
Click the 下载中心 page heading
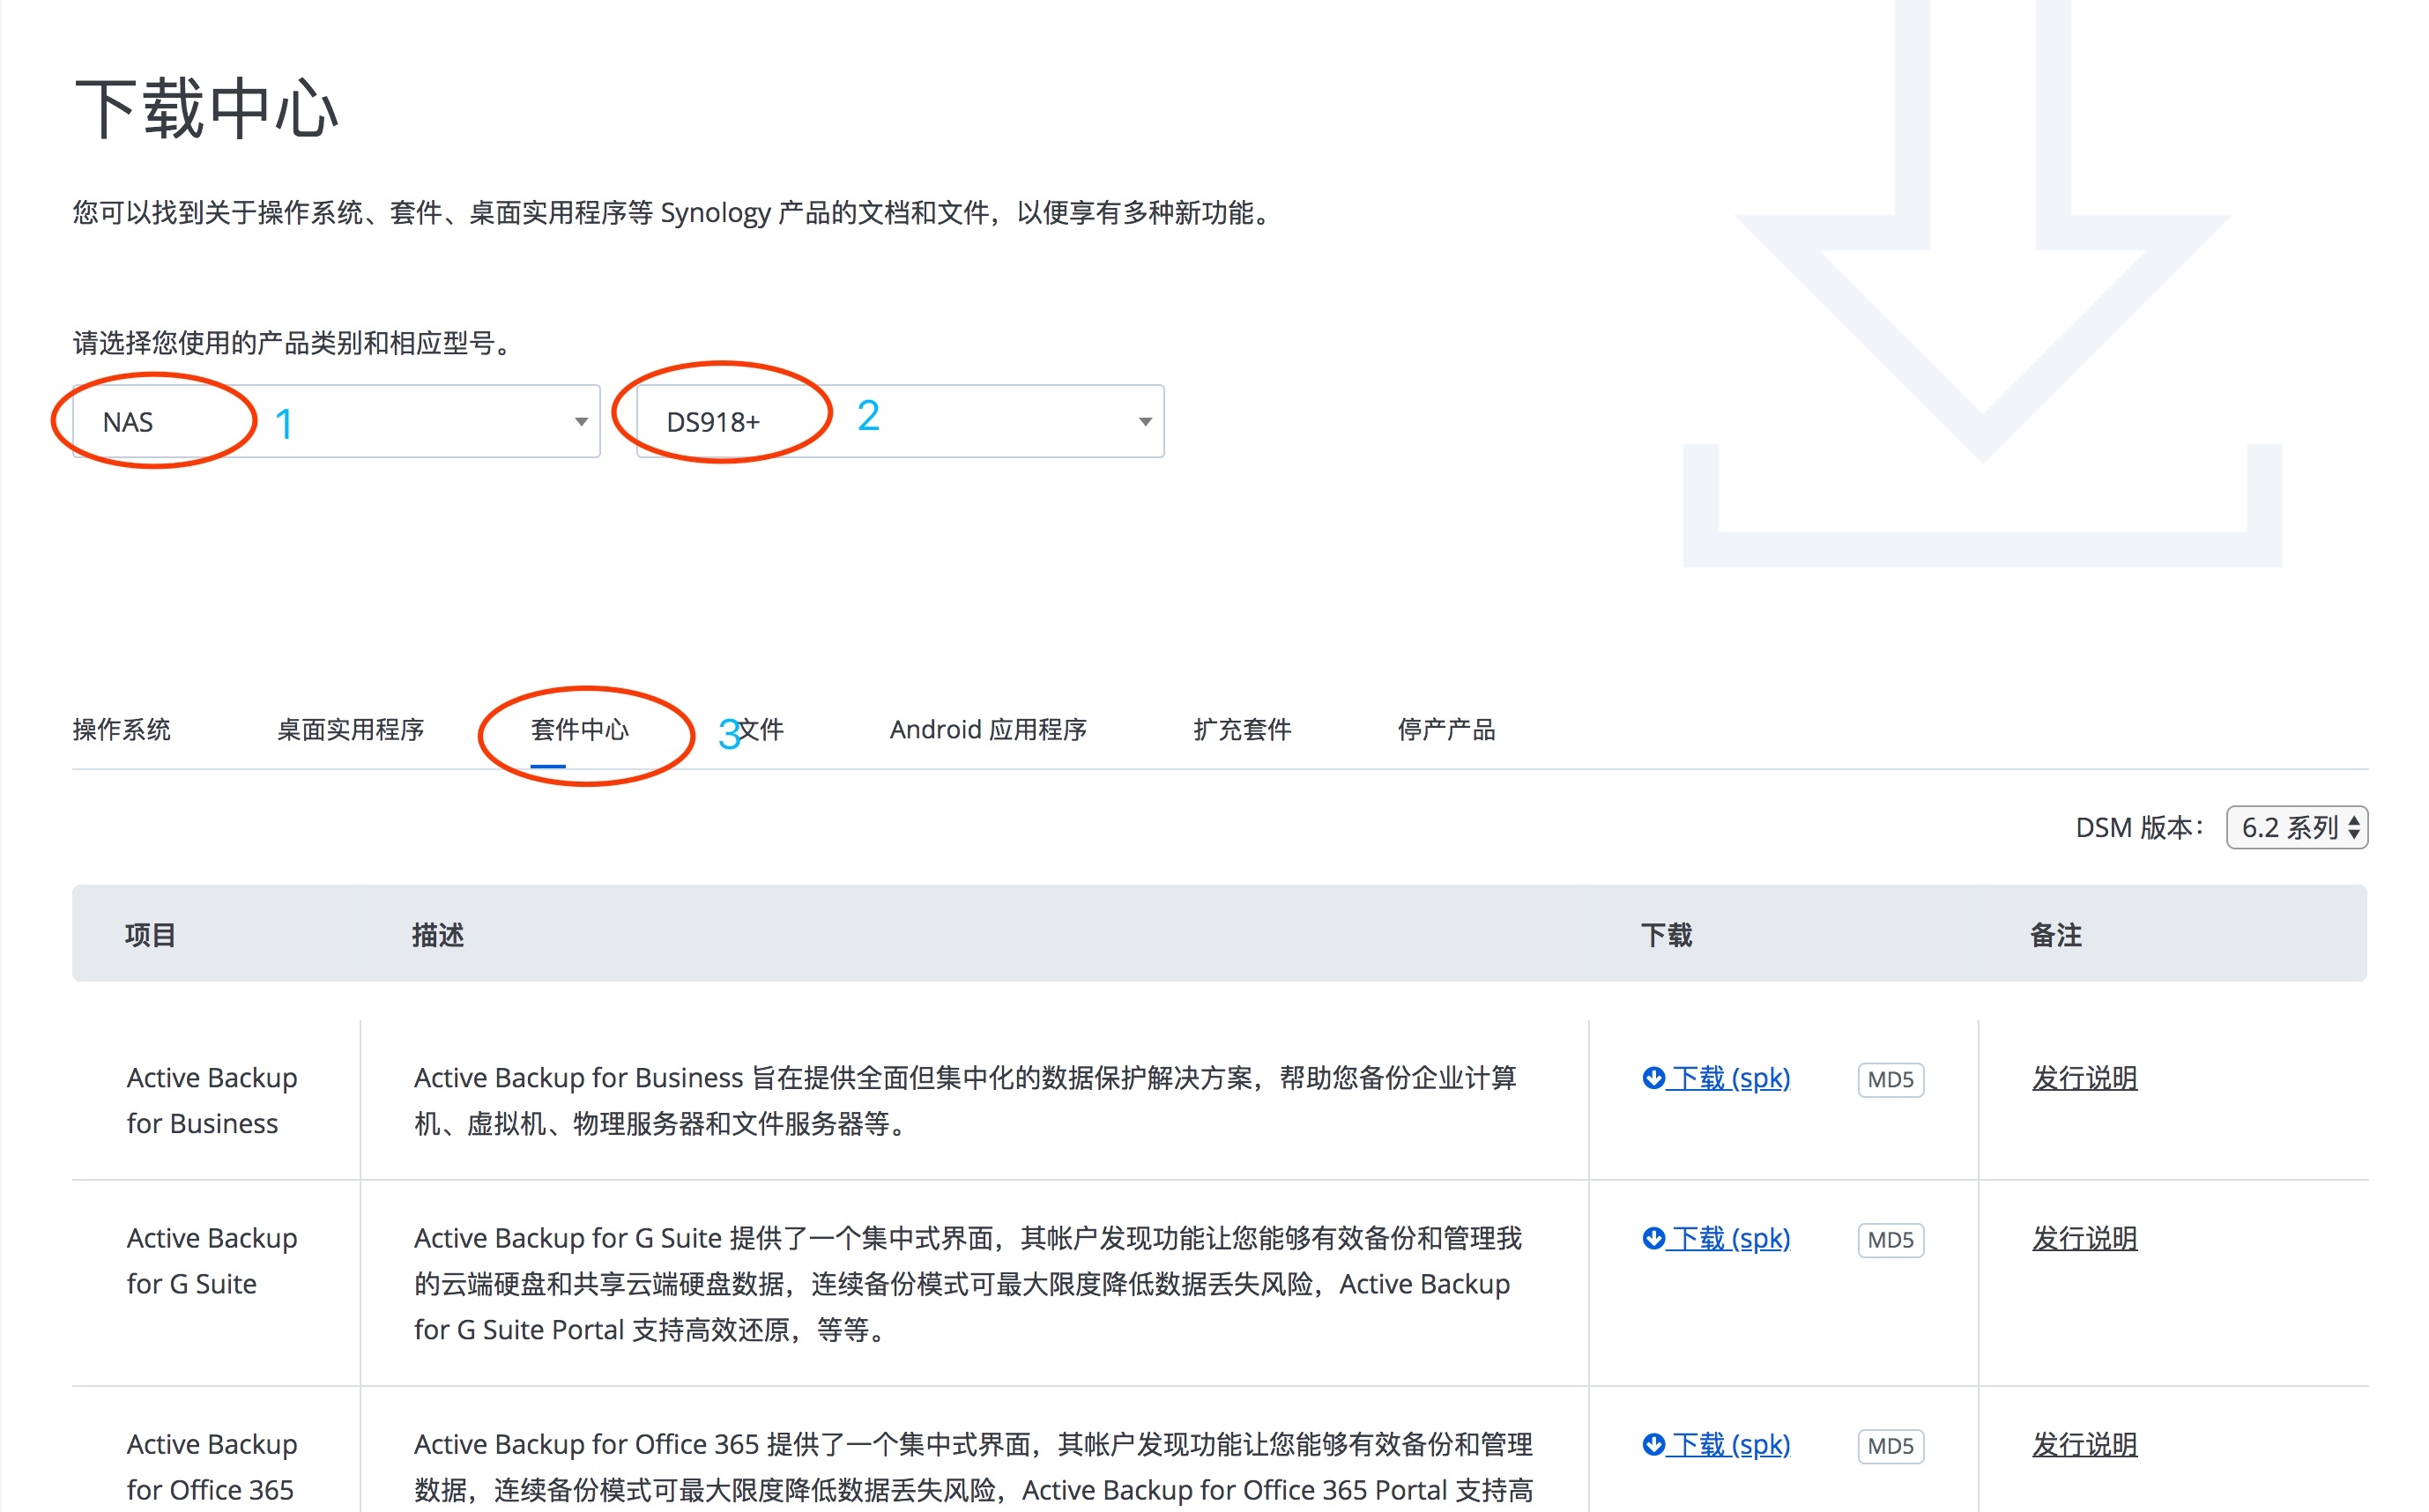point(207,108)
